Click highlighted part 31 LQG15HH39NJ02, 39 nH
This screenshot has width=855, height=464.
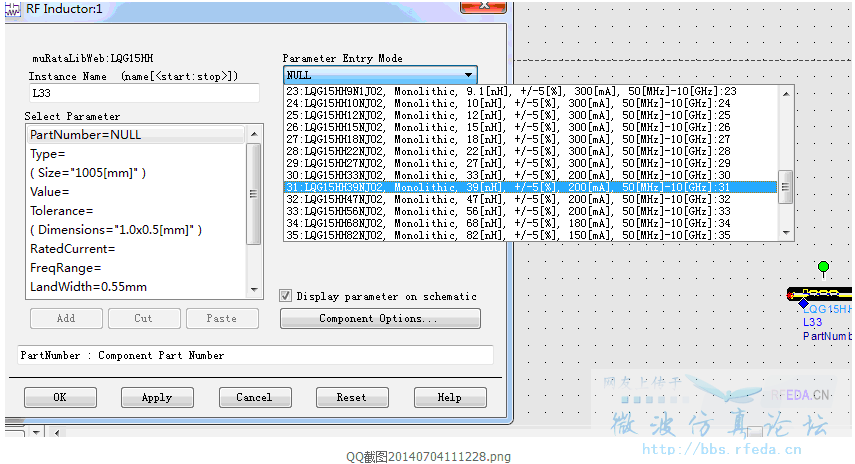(531, 187)
